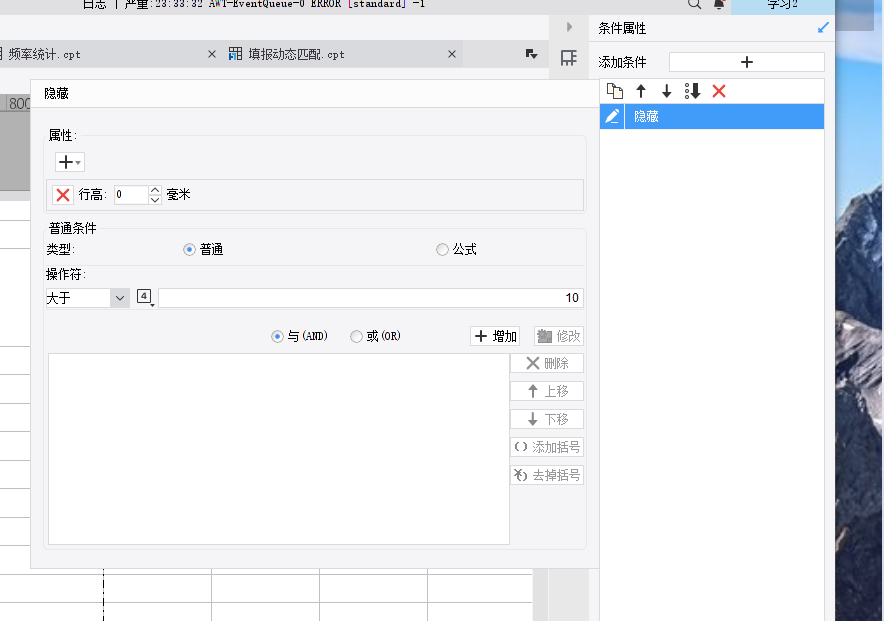
Task: Click the blue pin icon in 条件属性 header
Action: click(x=823, y=28)
